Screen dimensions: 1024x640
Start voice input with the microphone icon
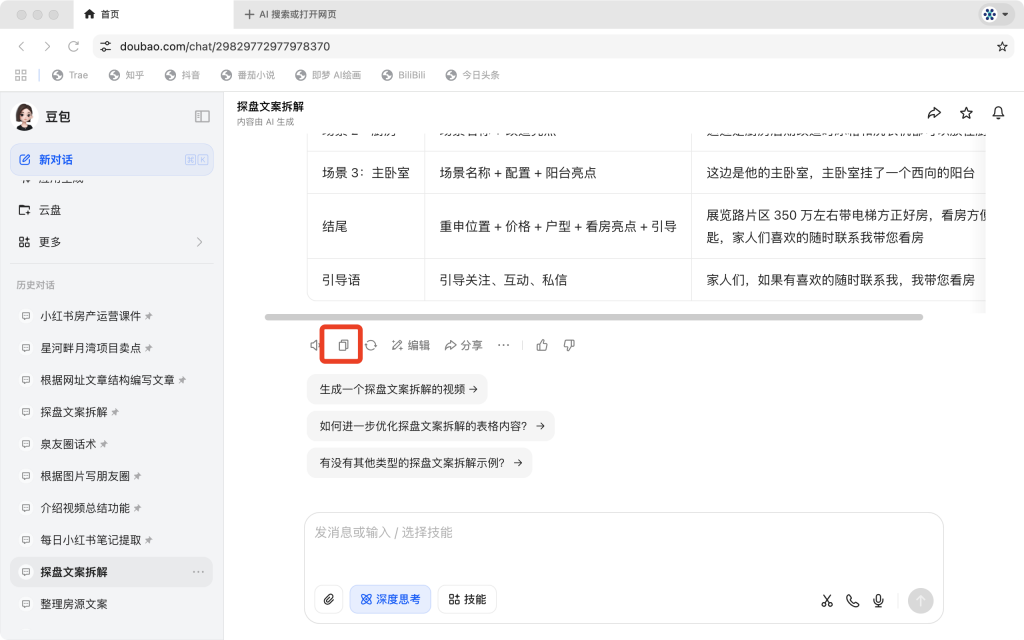click(x=878, y=600)
